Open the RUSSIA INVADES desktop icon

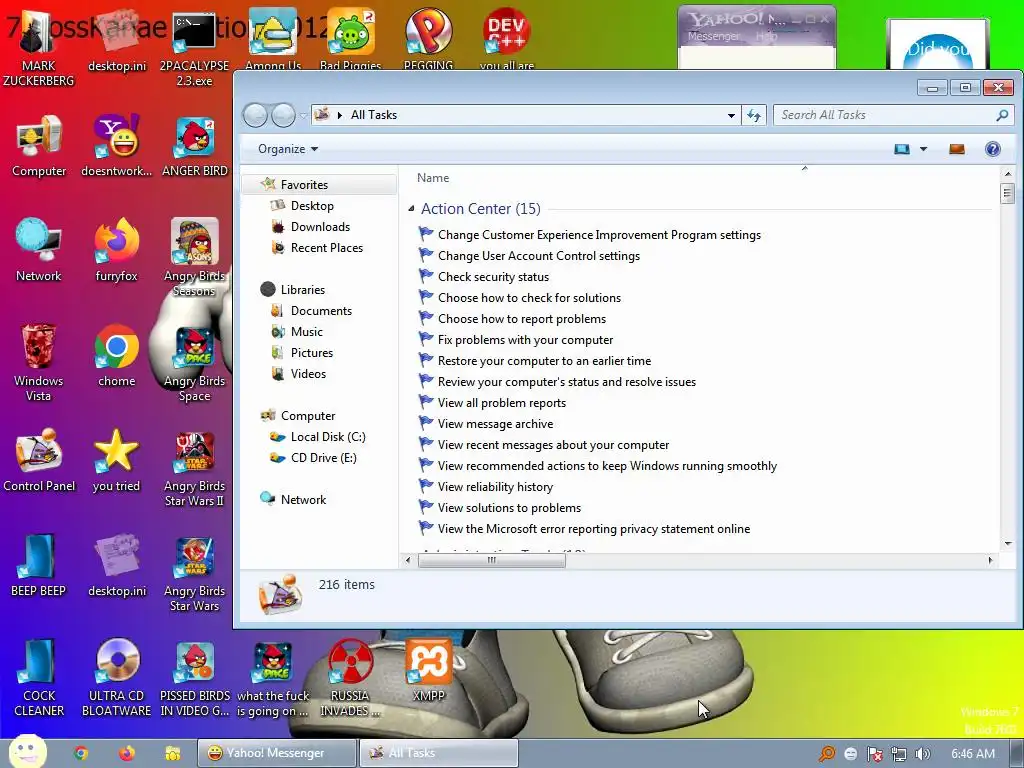(350, 678)
